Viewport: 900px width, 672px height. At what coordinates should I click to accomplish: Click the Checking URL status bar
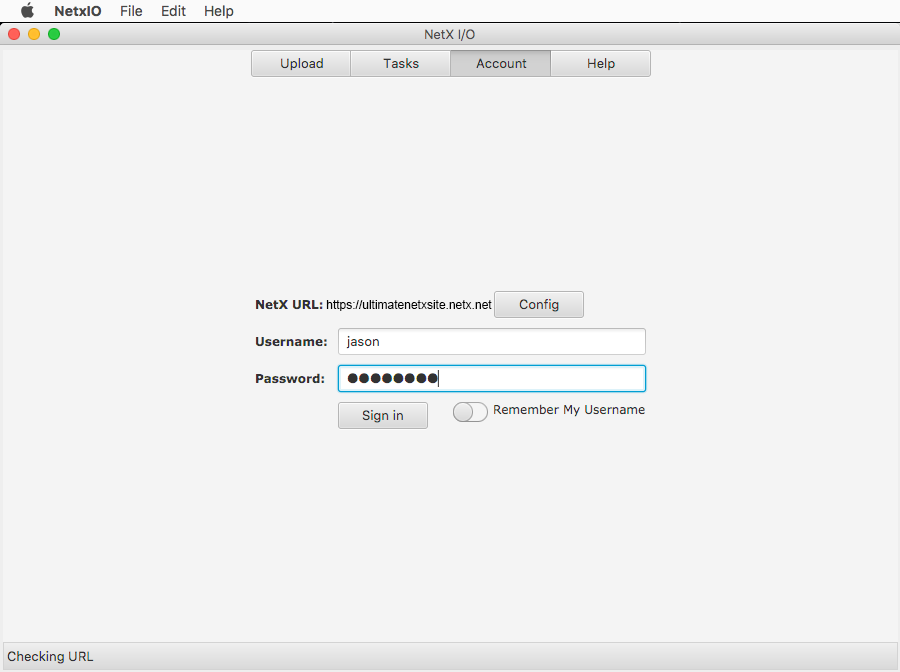450,656
